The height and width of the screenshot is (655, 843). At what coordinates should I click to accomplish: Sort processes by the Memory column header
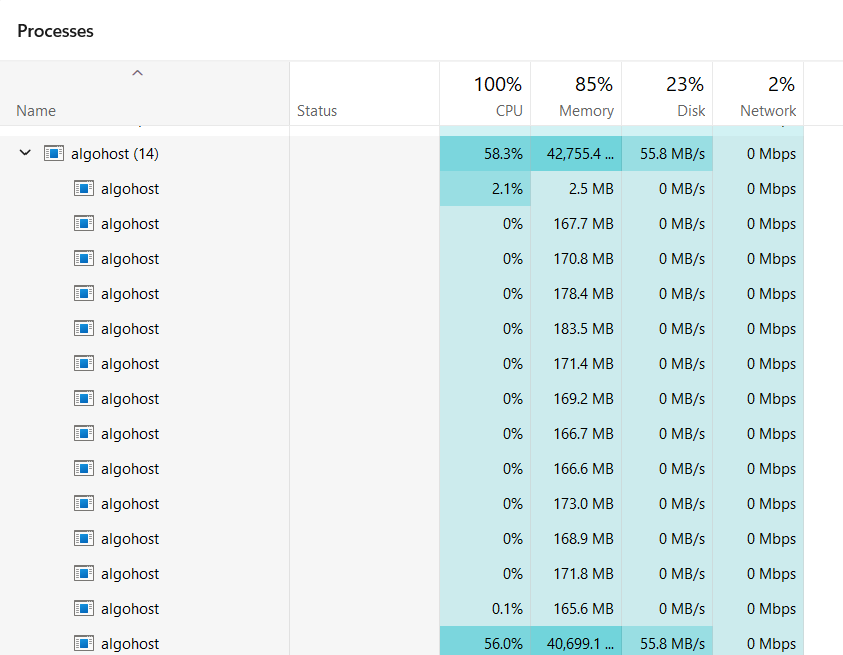point(576,96)
